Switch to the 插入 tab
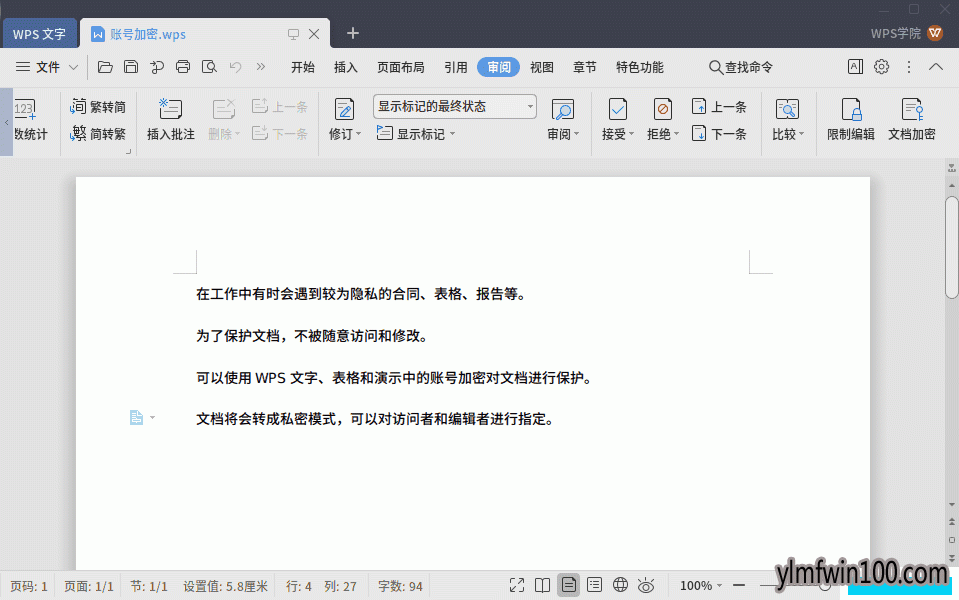 346,67
